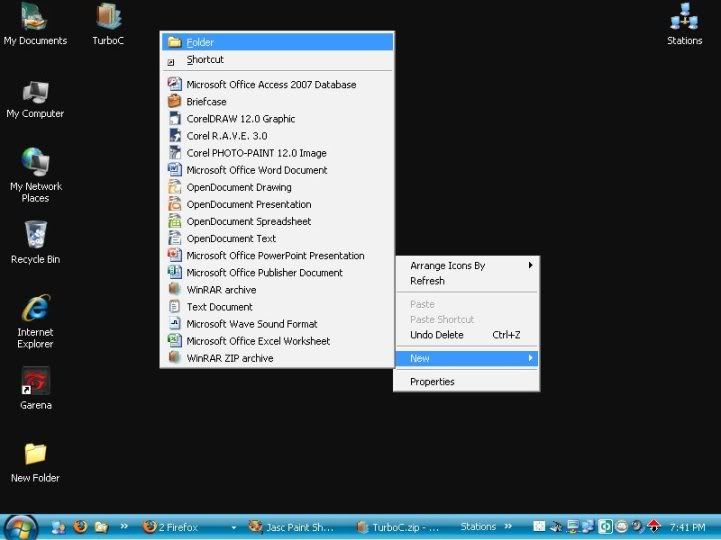
Task: Select Corel R.A.V.E. 3.0 entry
Action: [277, 136]
